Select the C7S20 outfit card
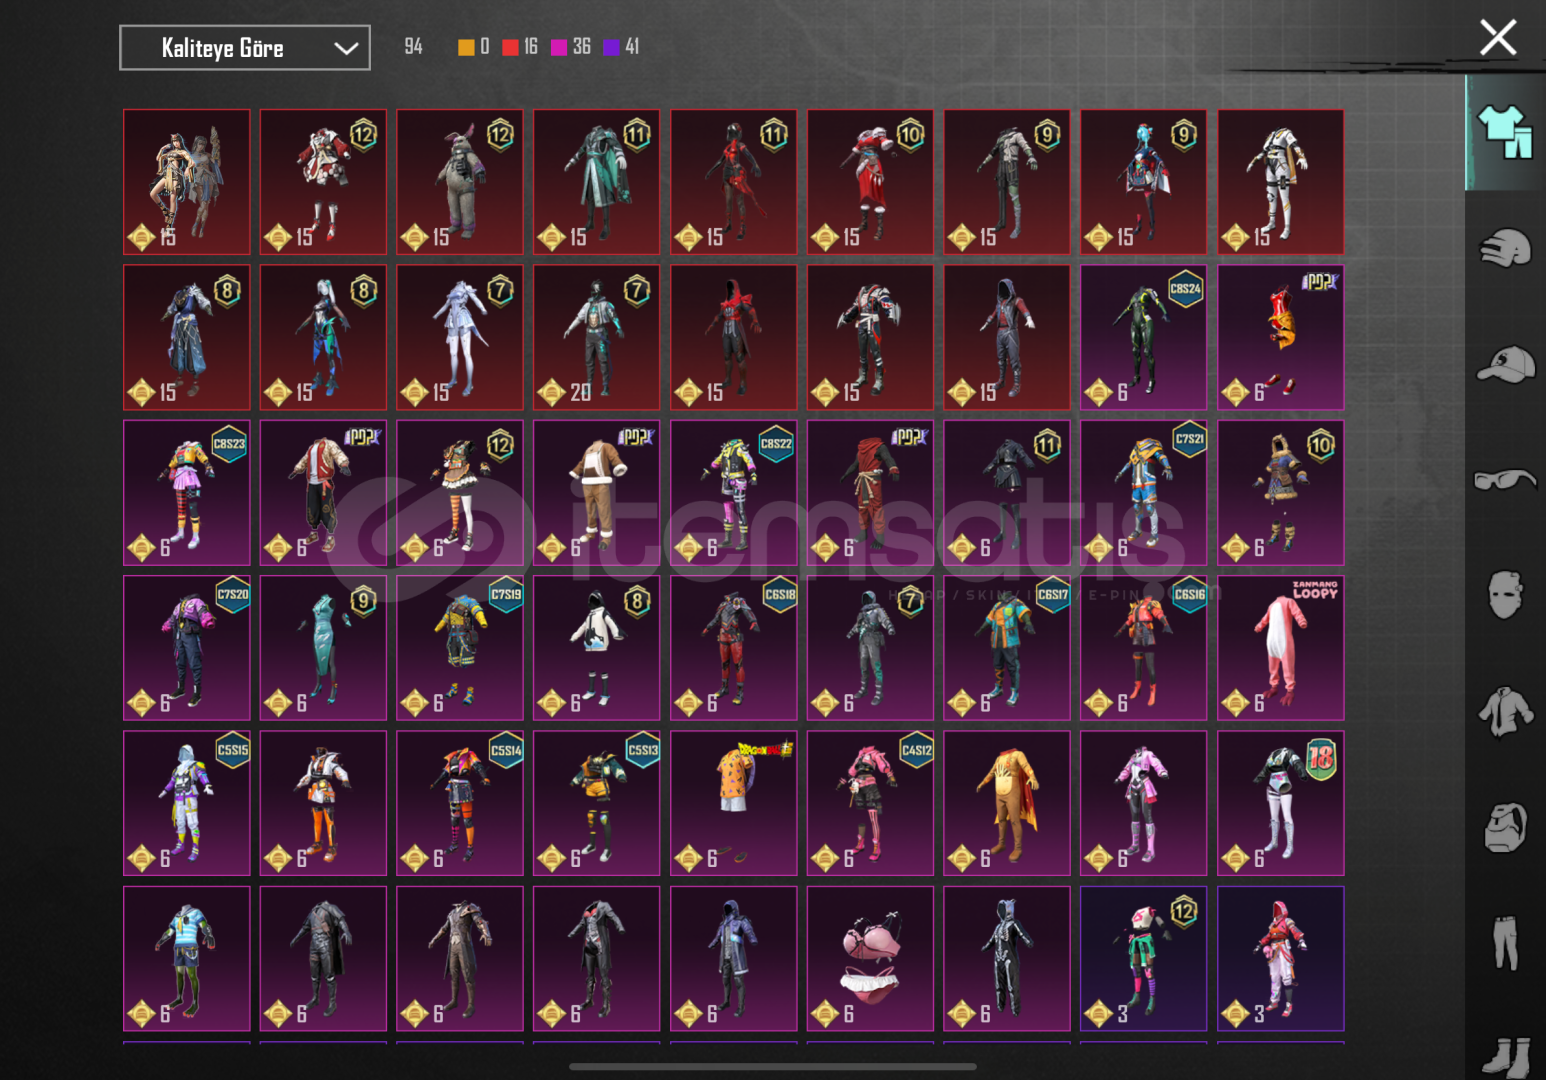Image resolution: width=1546 pixels, height=1080 pixels. pyautogui.click(x=187, y=648)
